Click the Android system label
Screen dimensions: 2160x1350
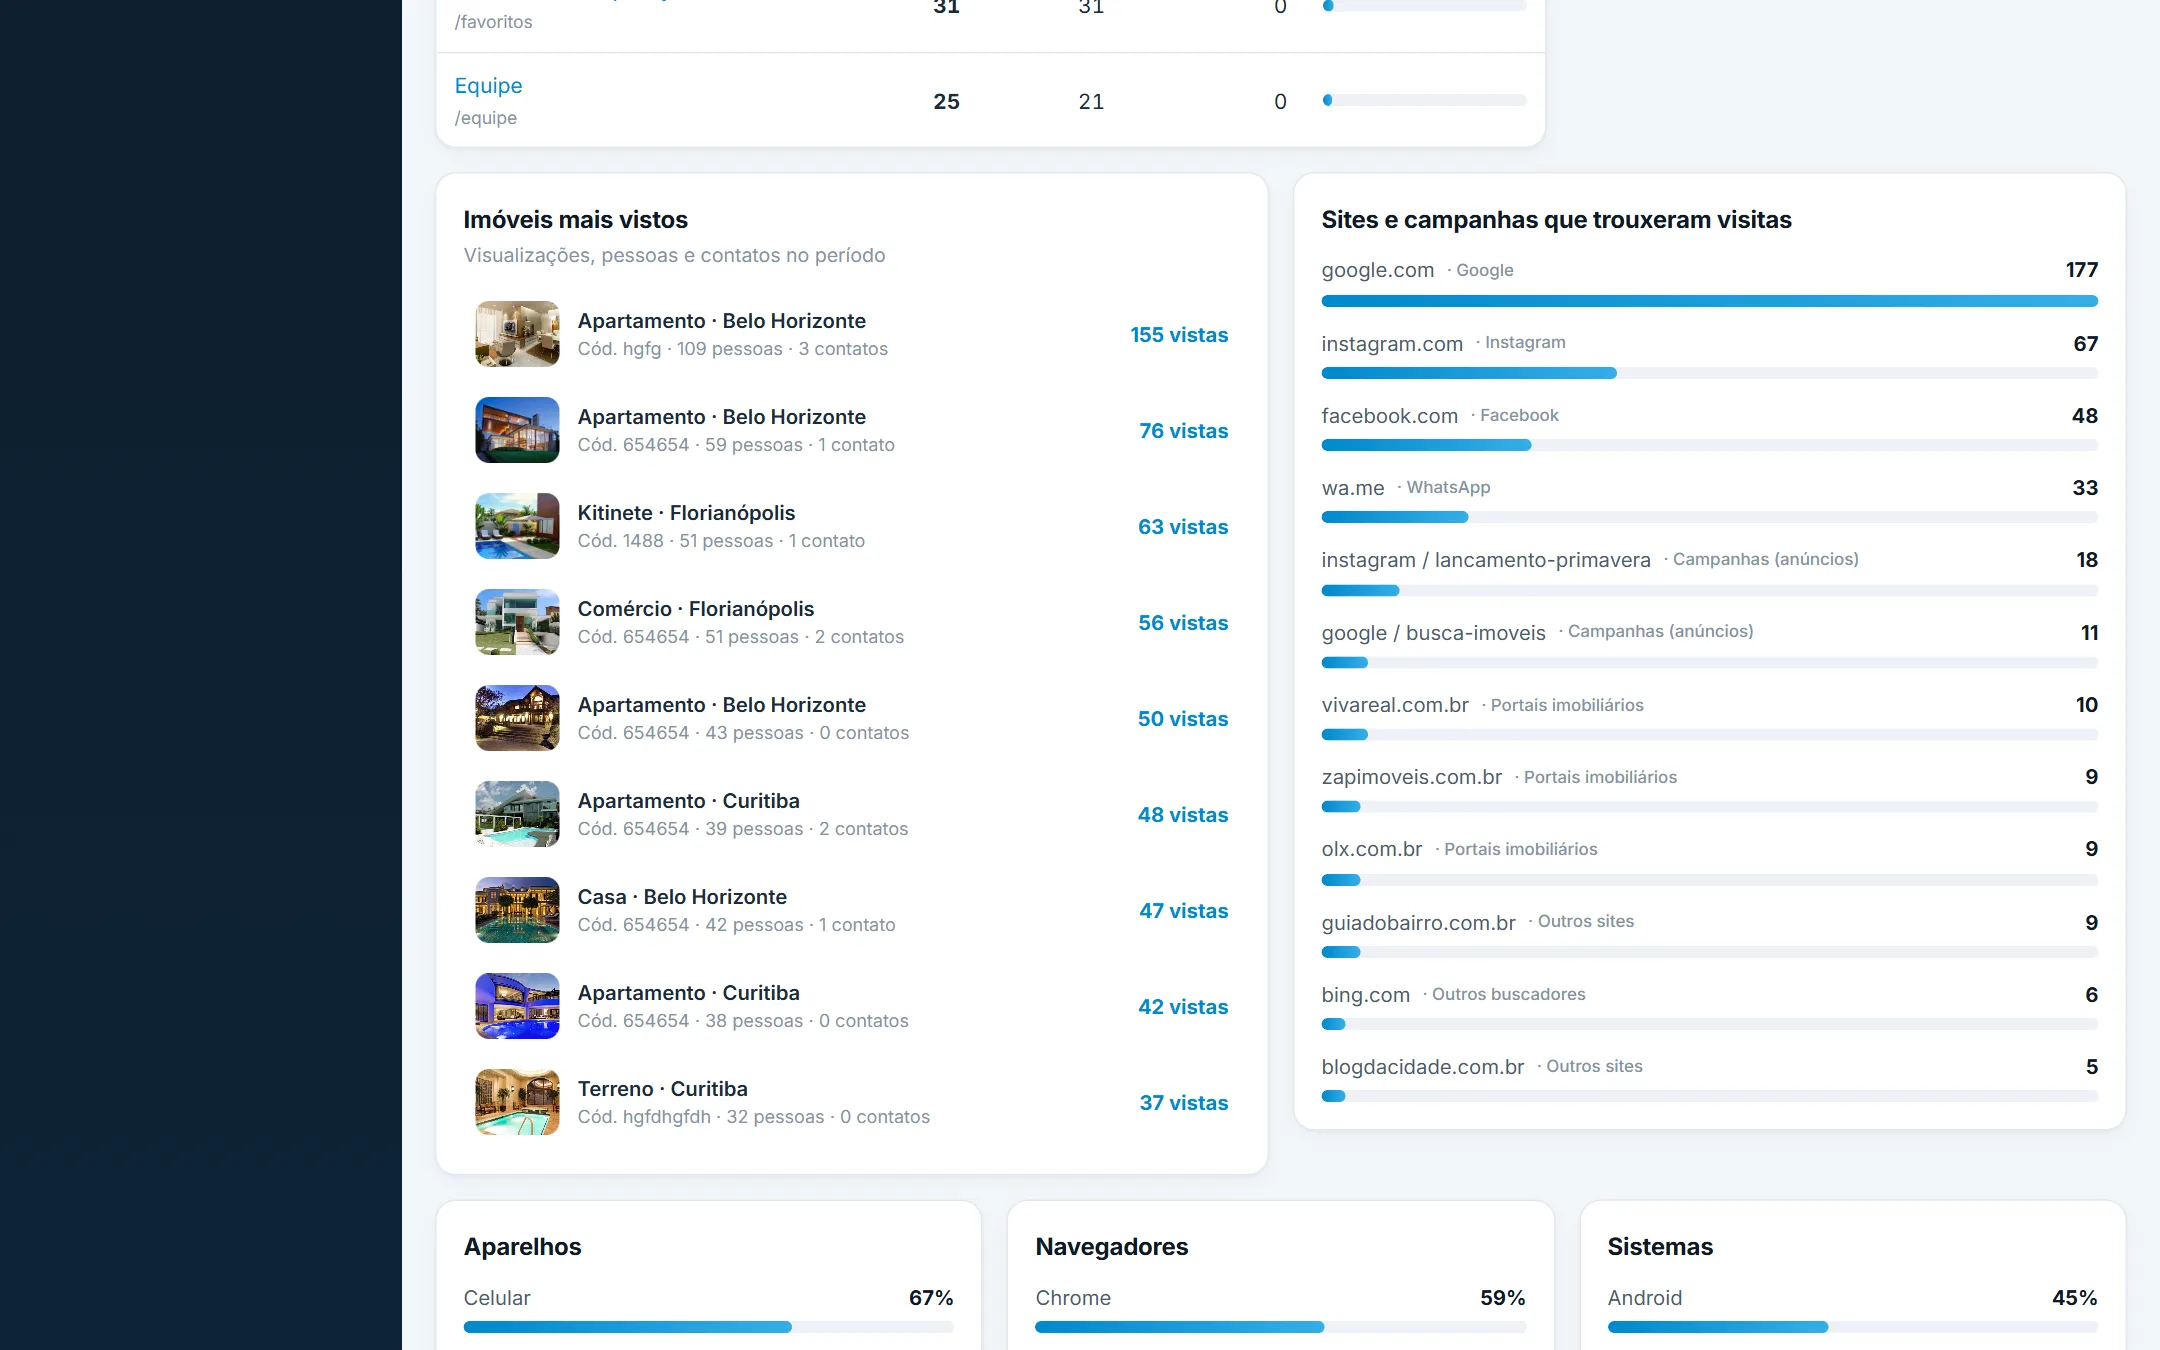pyautogui.click(x=1644, y=1298)
